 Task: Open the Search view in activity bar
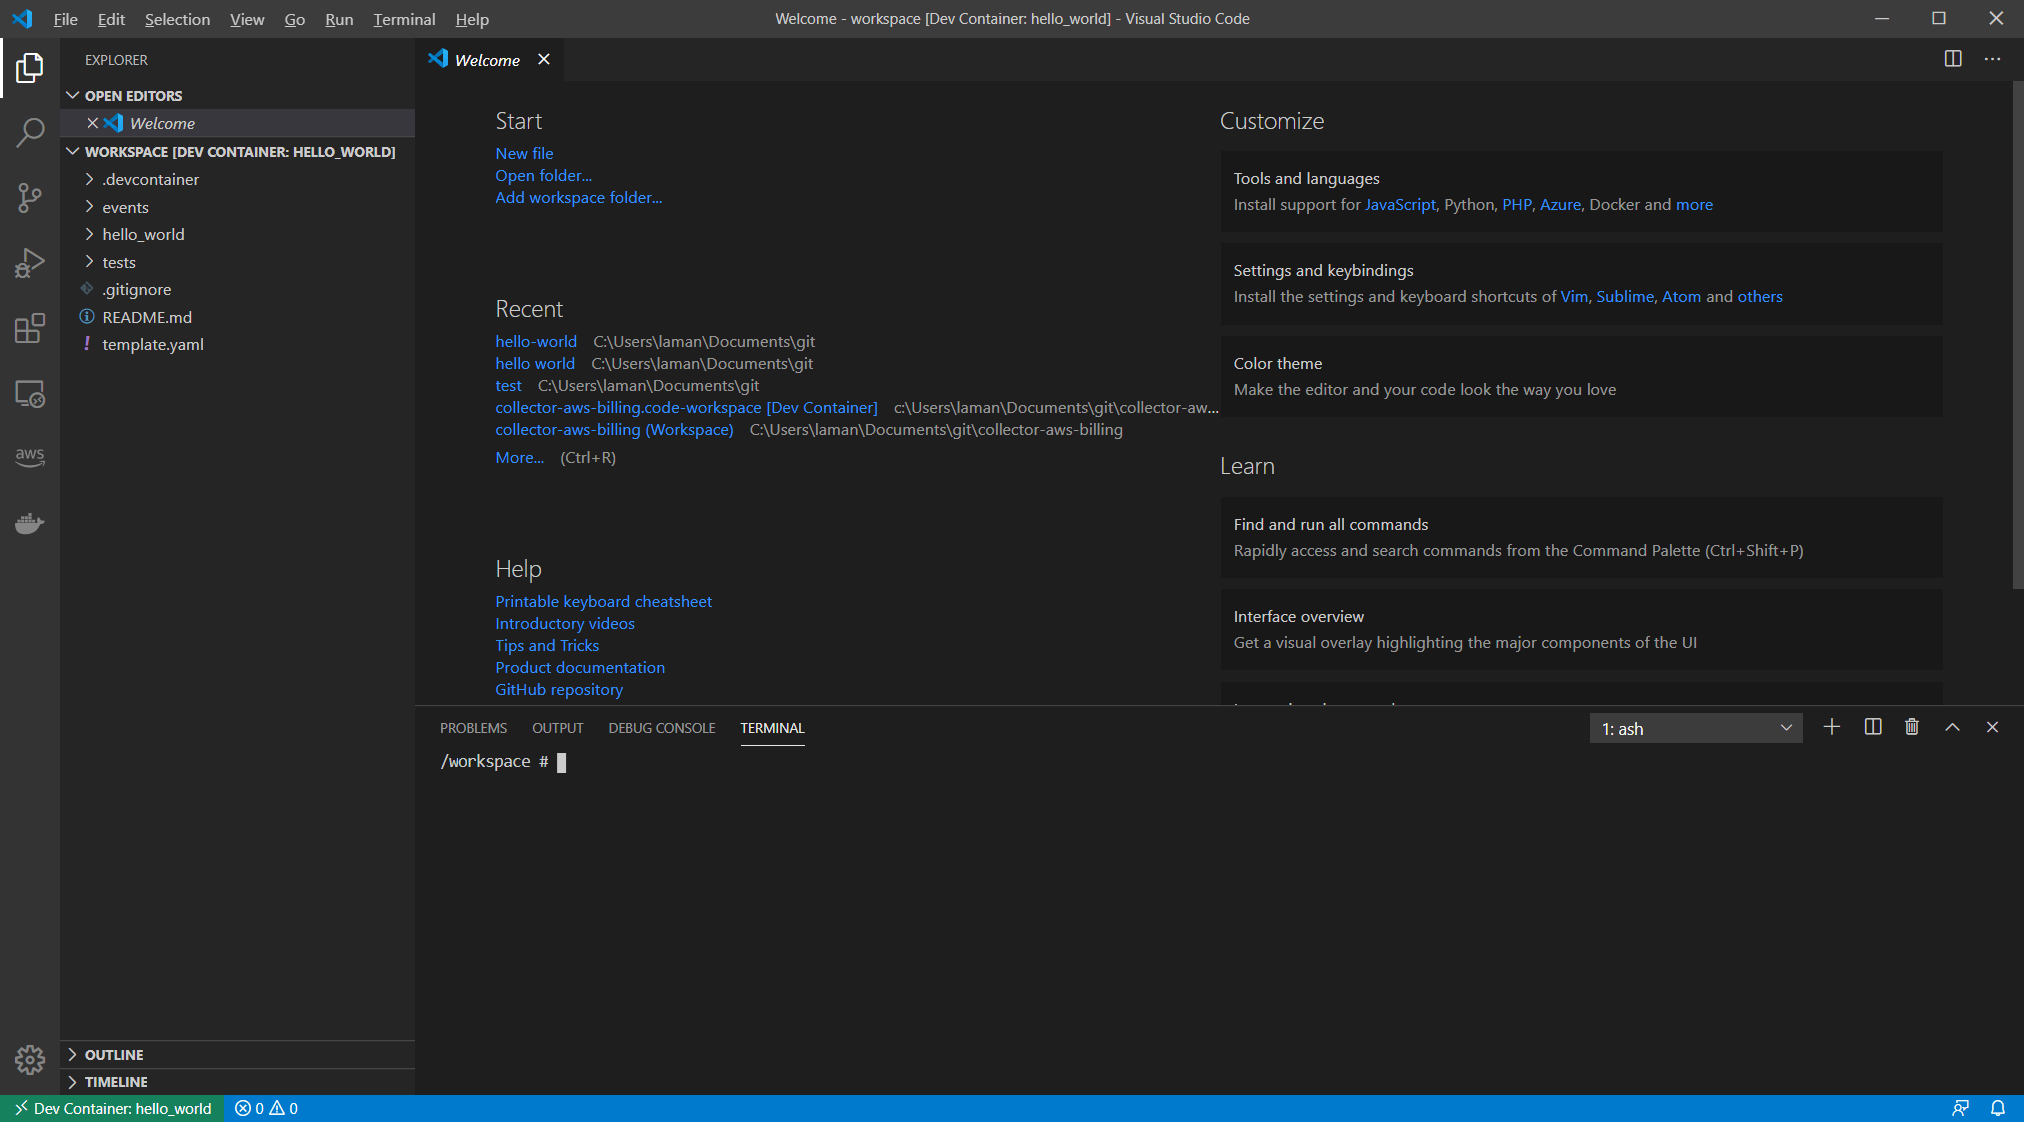coord(30,132)
